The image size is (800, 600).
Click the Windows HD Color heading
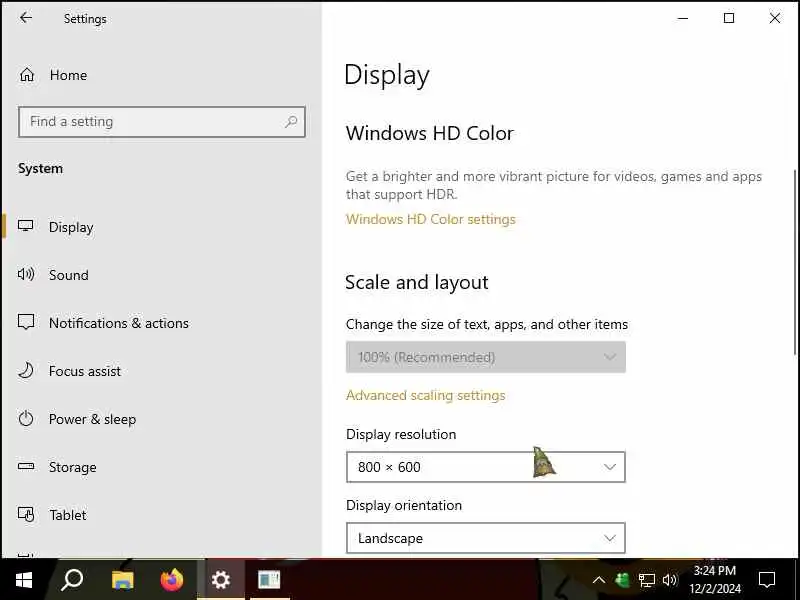click(x=430, y=133)
